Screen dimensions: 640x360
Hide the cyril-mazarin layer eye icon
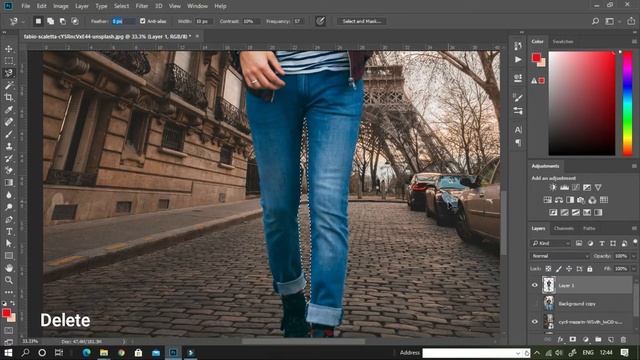(x=535, y=322)
